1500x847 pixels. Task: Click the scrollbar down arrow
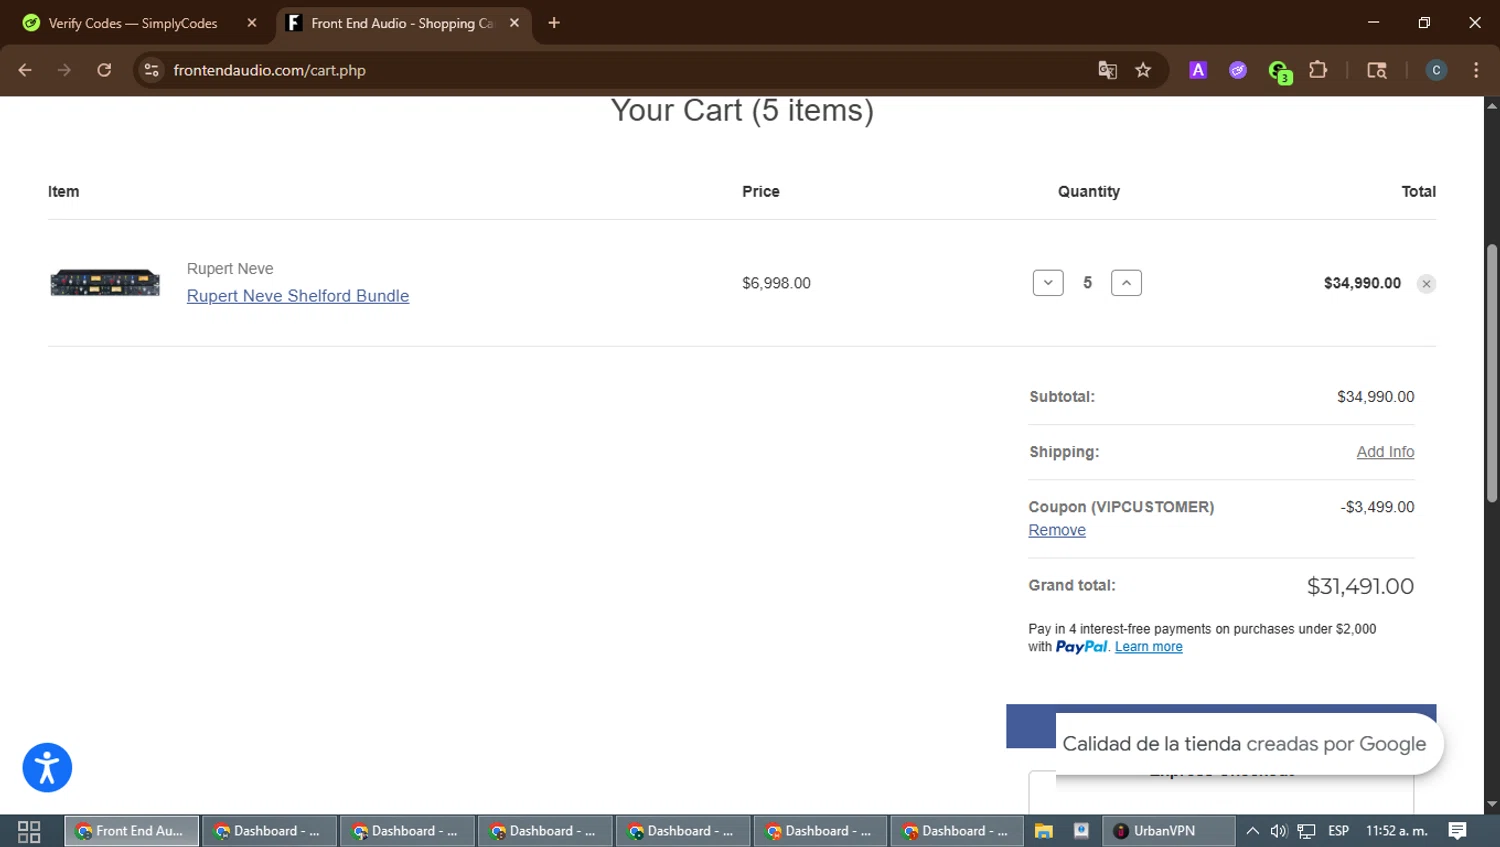1492,804
